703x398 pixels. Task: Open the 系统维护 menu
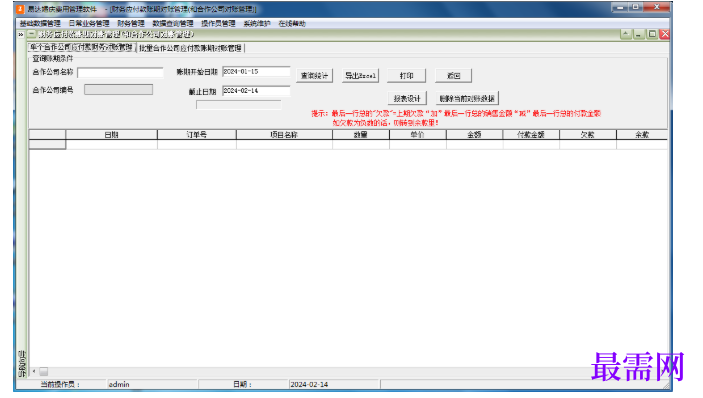pos(256,23)
